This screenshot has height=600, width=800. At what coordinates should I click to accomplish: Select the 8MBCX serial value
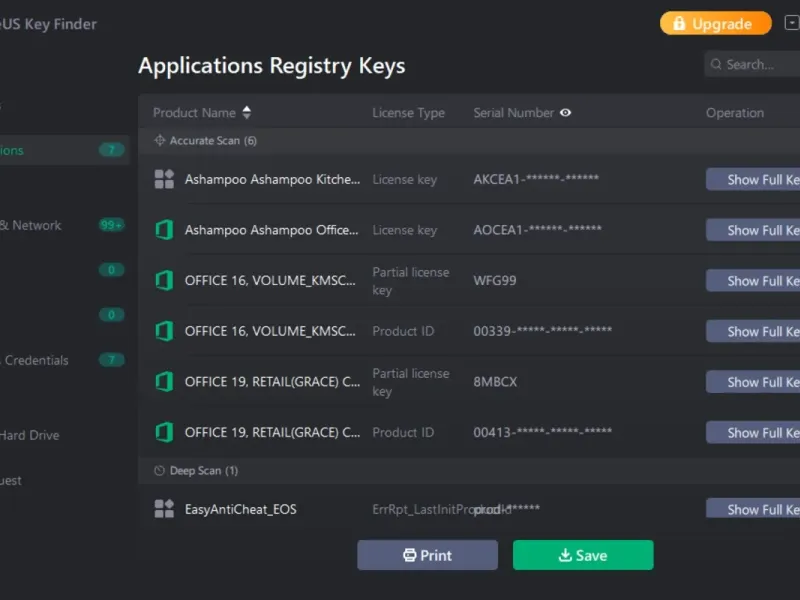[495, 382]
